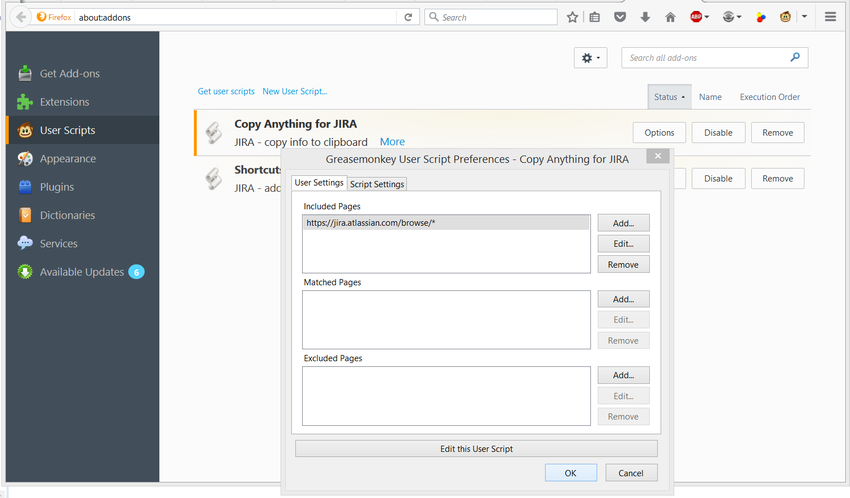
Task: Click the magnifier in browser search box
Action: (x=434, y=17)
